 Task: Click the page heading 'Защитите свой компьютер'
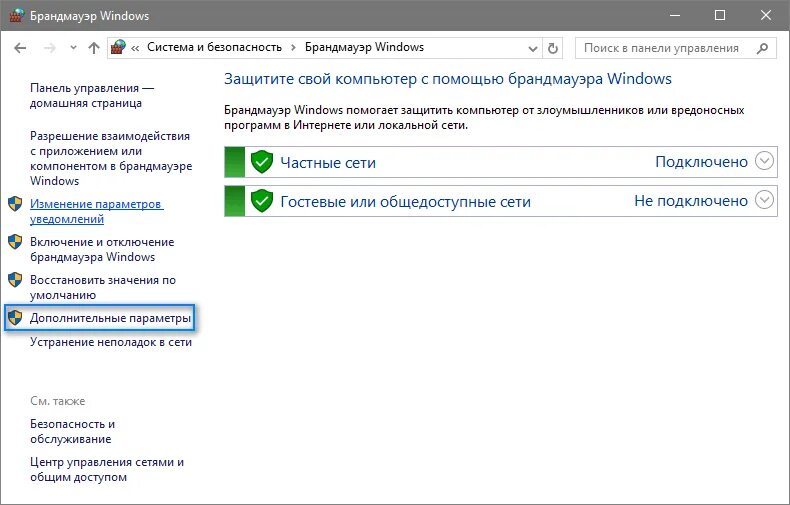(447, 79)
